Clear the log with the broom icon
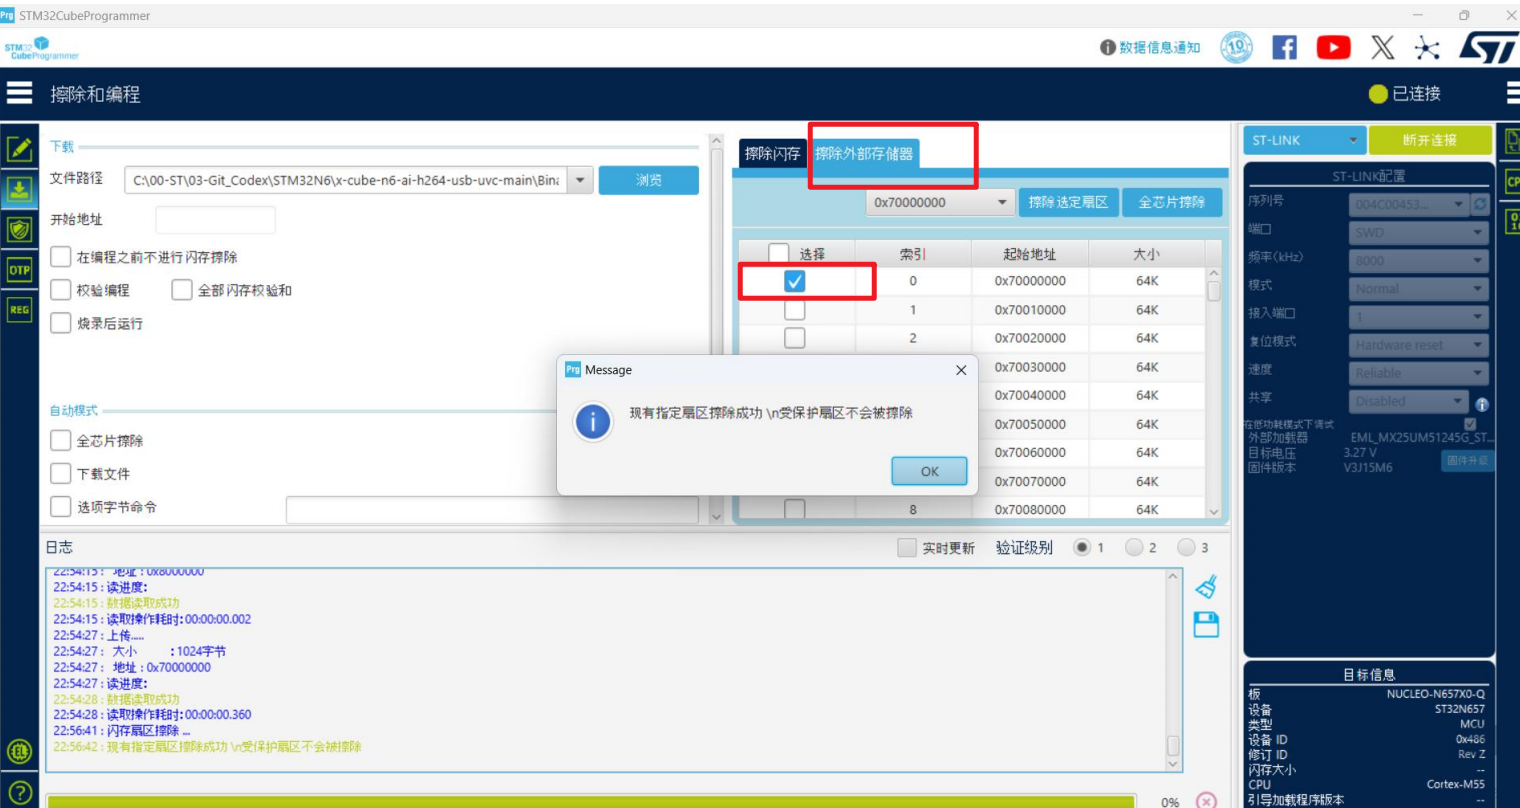1520x808 pixels. [1207, 586]
